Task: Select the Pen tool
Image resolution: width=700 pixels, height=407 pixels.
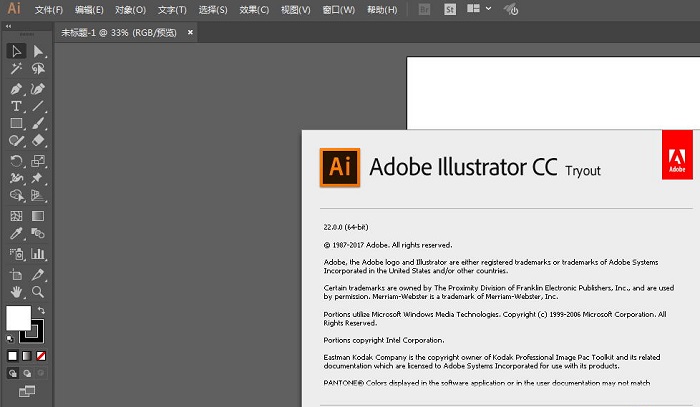Action: pos(17,89)
